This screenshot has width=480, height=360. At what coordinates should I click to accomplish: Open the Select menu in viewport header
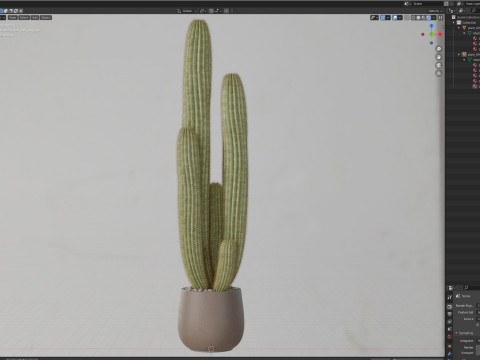(24, 17)
